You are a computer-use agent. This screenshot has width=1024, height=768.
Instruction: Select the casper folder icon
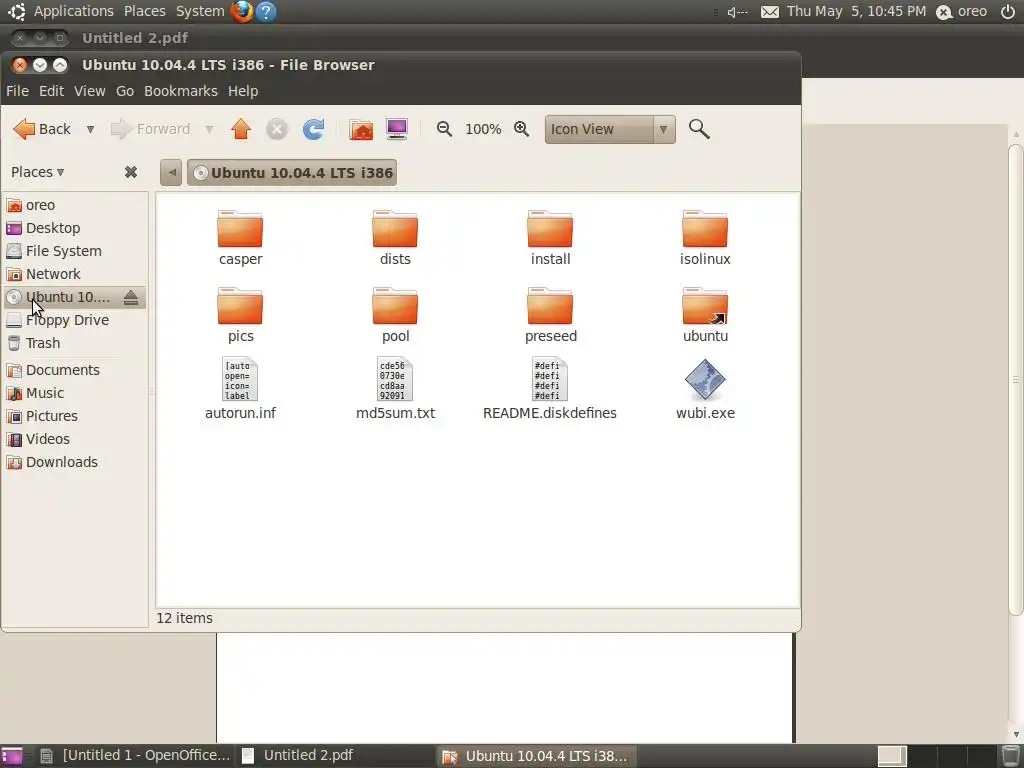pos(240,229)
